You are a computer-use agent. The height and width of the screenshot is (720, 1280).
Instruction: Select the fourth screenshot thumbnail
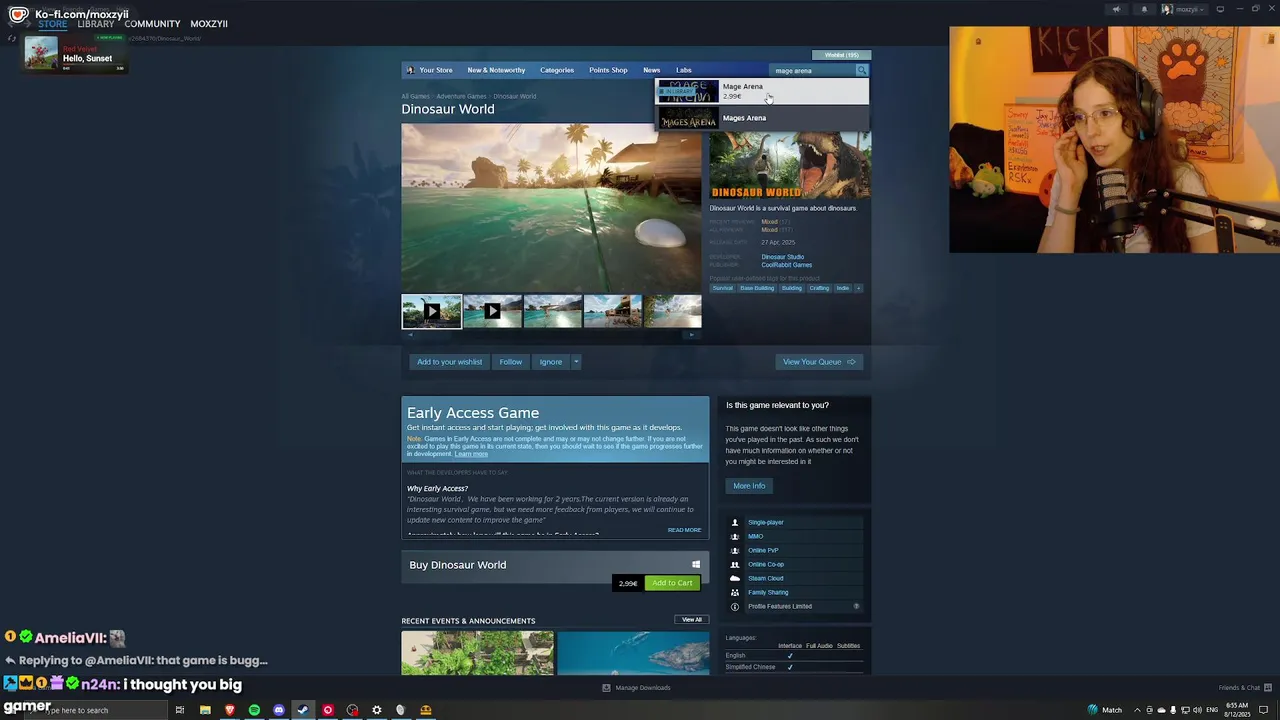613,311
